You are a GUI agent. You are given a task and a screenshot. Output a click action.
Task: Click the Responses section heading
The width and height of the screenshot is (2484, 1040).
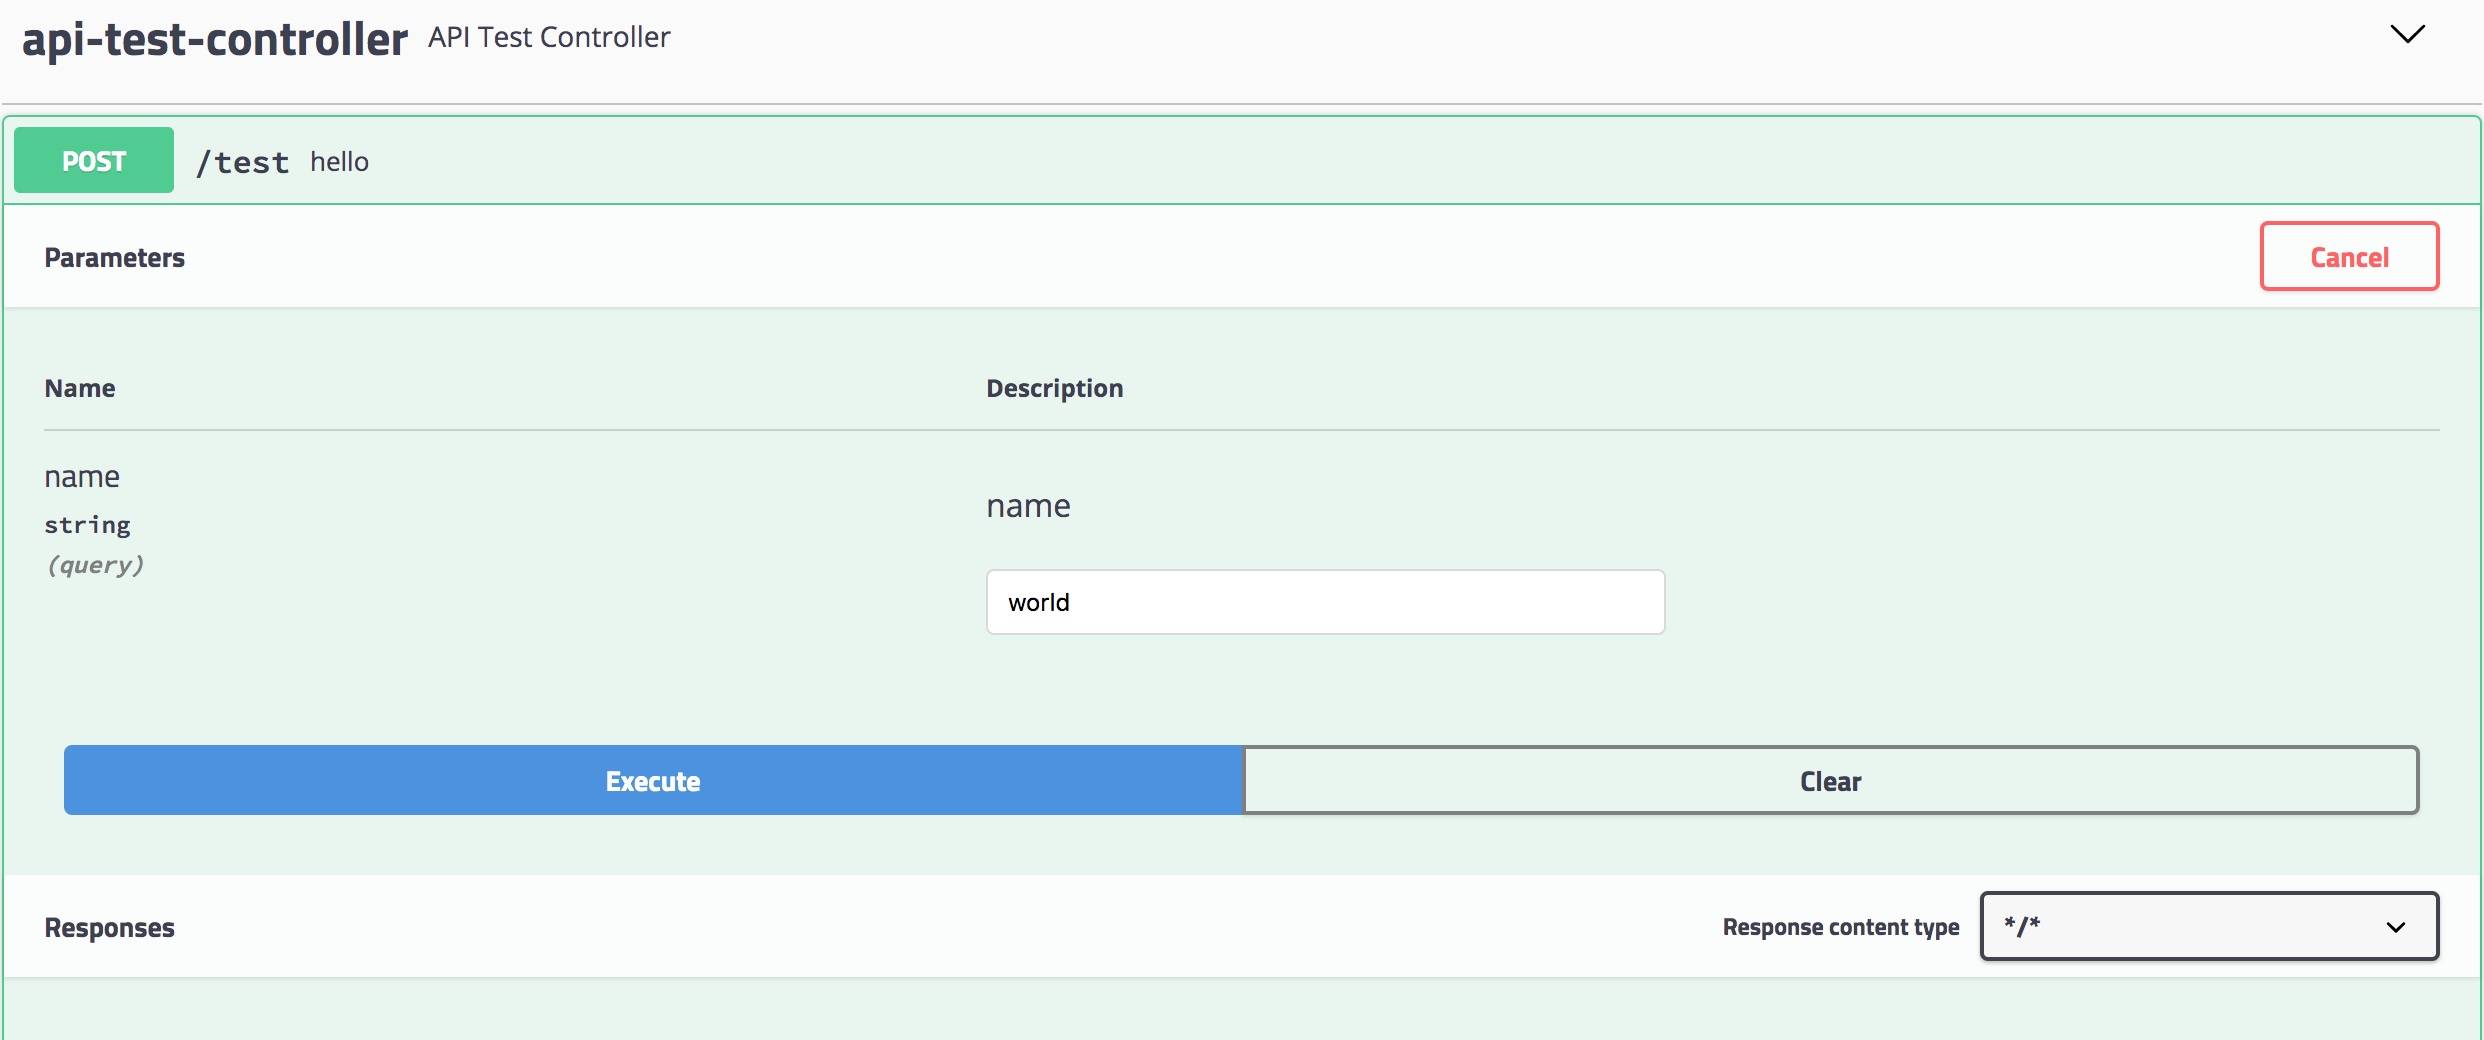[109, 928]
